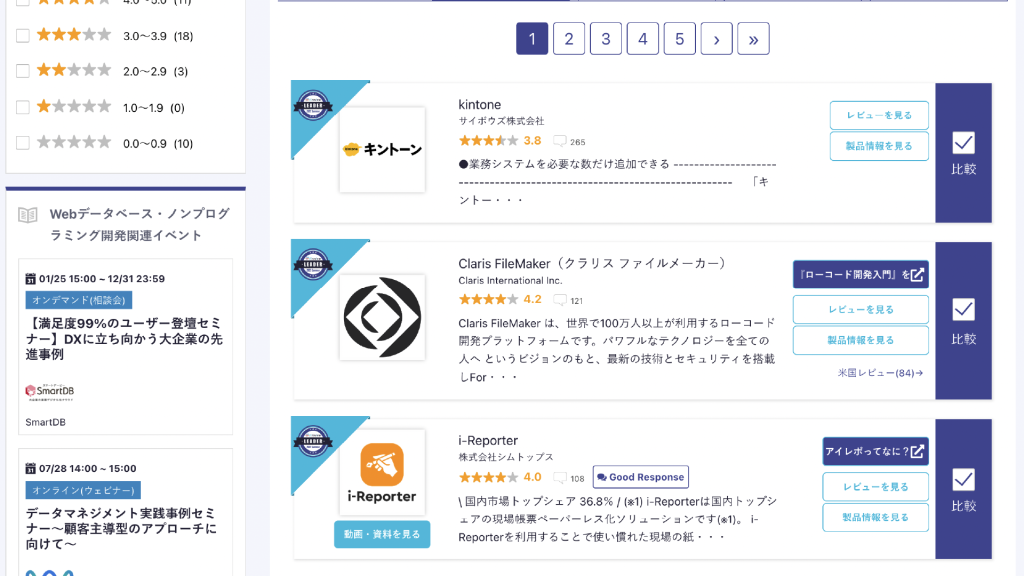Click the Good Response badge
The width and height of the screenshot is (1024, 576).
[x=641, y=477]
